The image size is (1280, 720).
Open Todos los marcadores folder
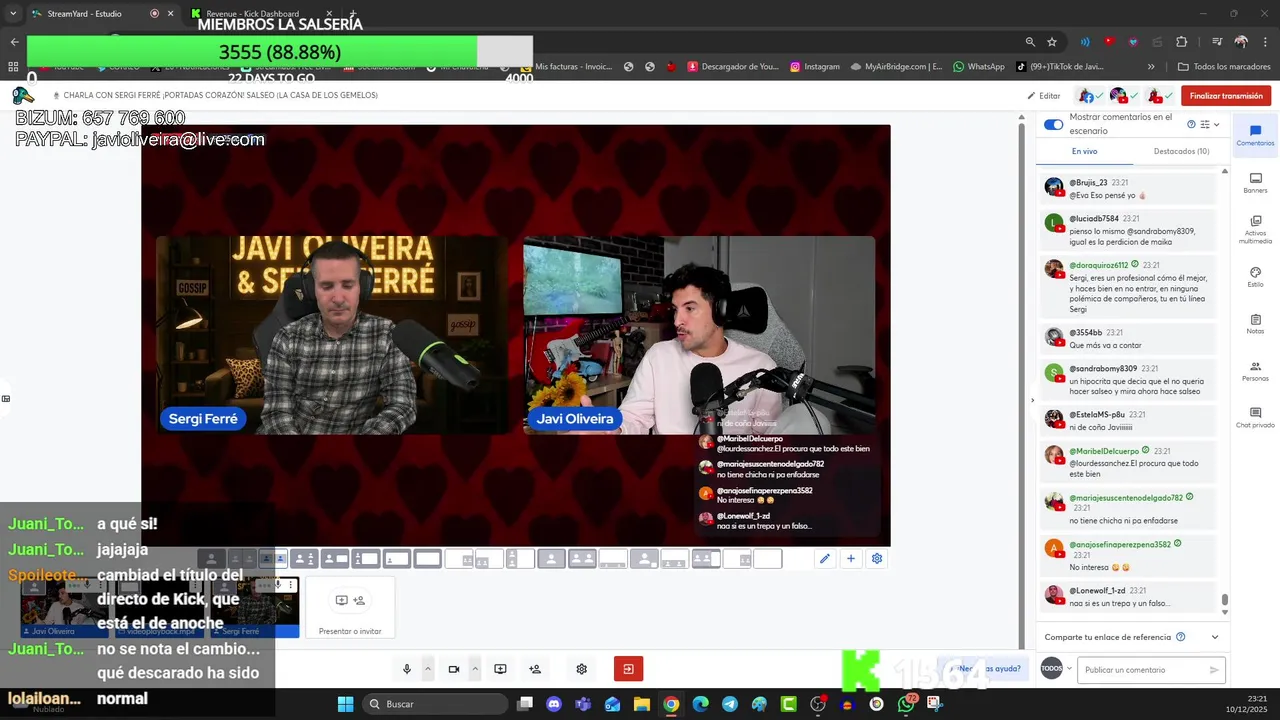coord(1224,67)
